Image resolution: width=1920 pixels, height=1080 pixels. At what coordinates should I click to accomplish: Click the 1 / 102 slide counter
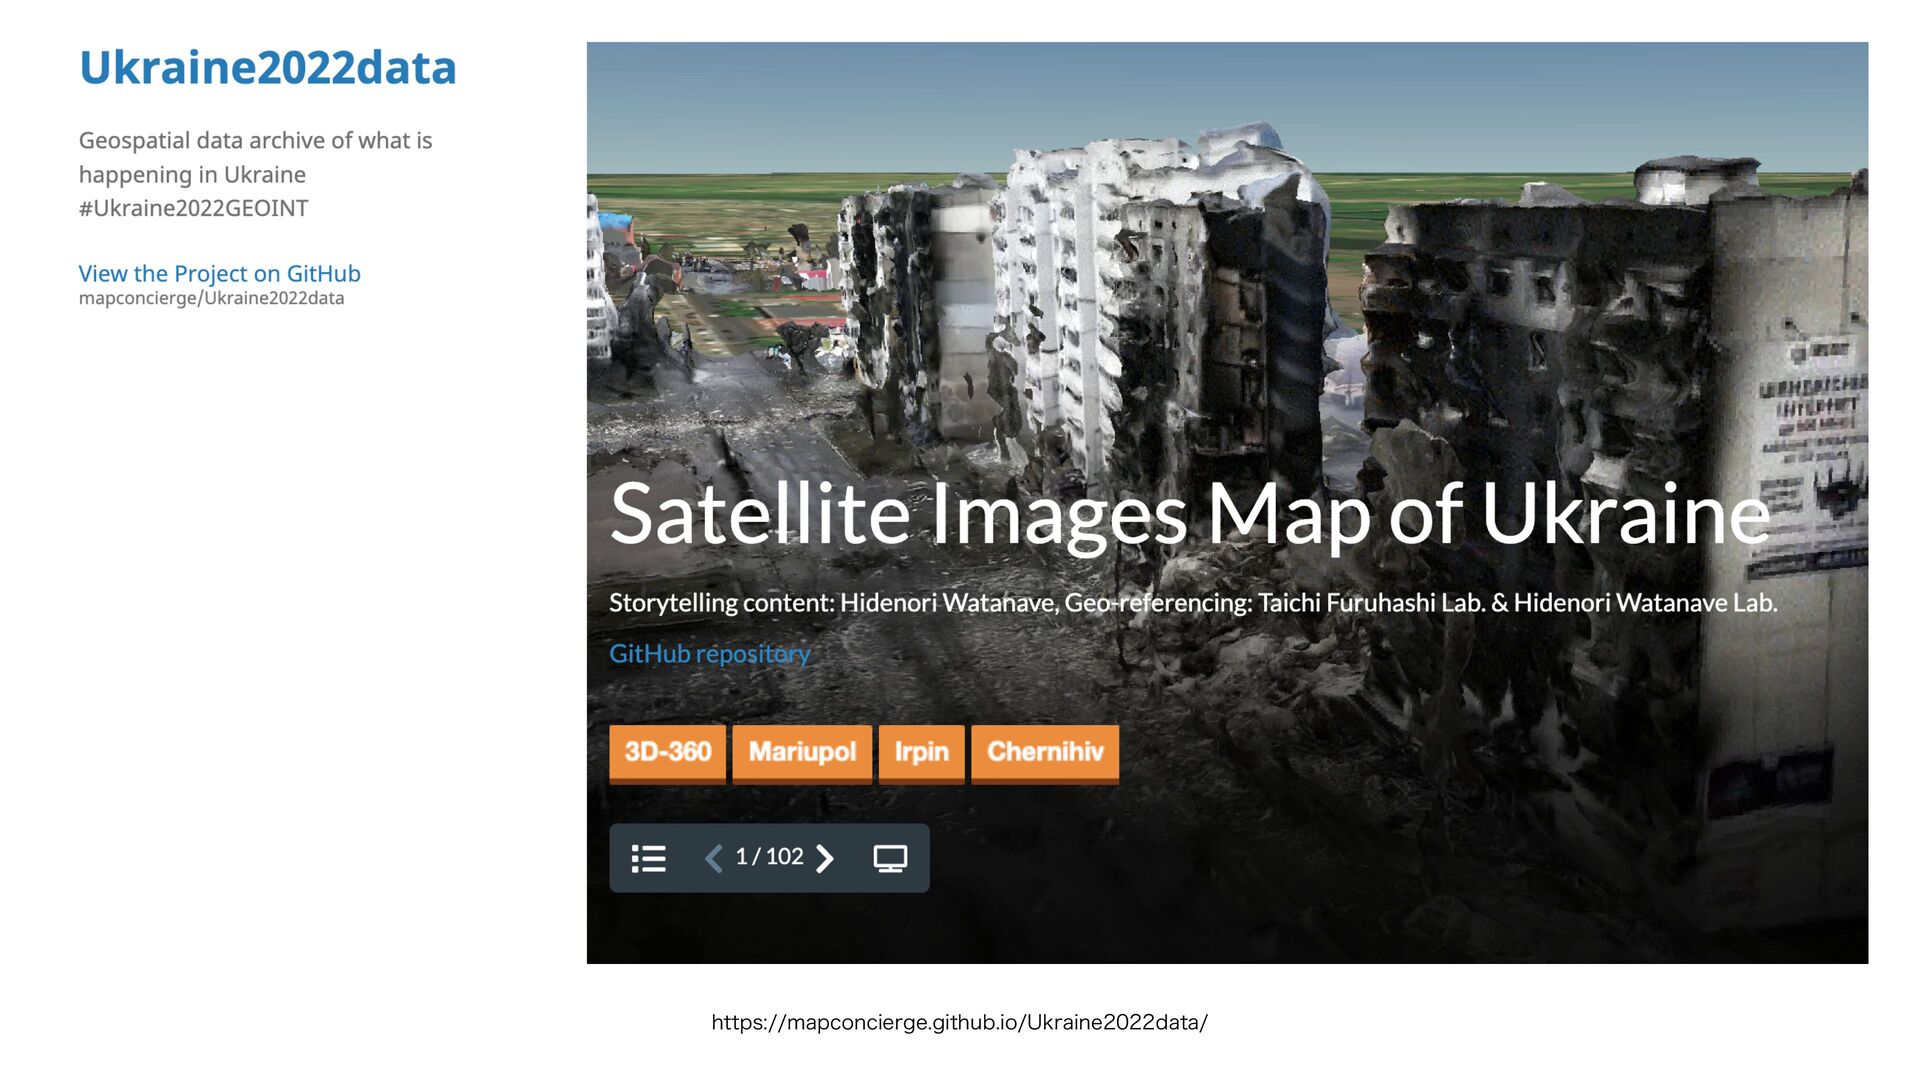coord(769,857)
